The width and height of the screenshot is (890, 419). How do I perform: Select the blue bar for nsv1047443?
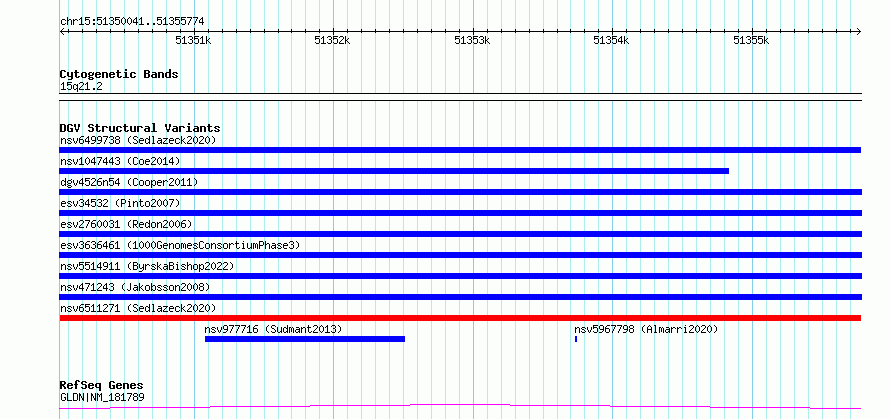[x=394, y=171]
